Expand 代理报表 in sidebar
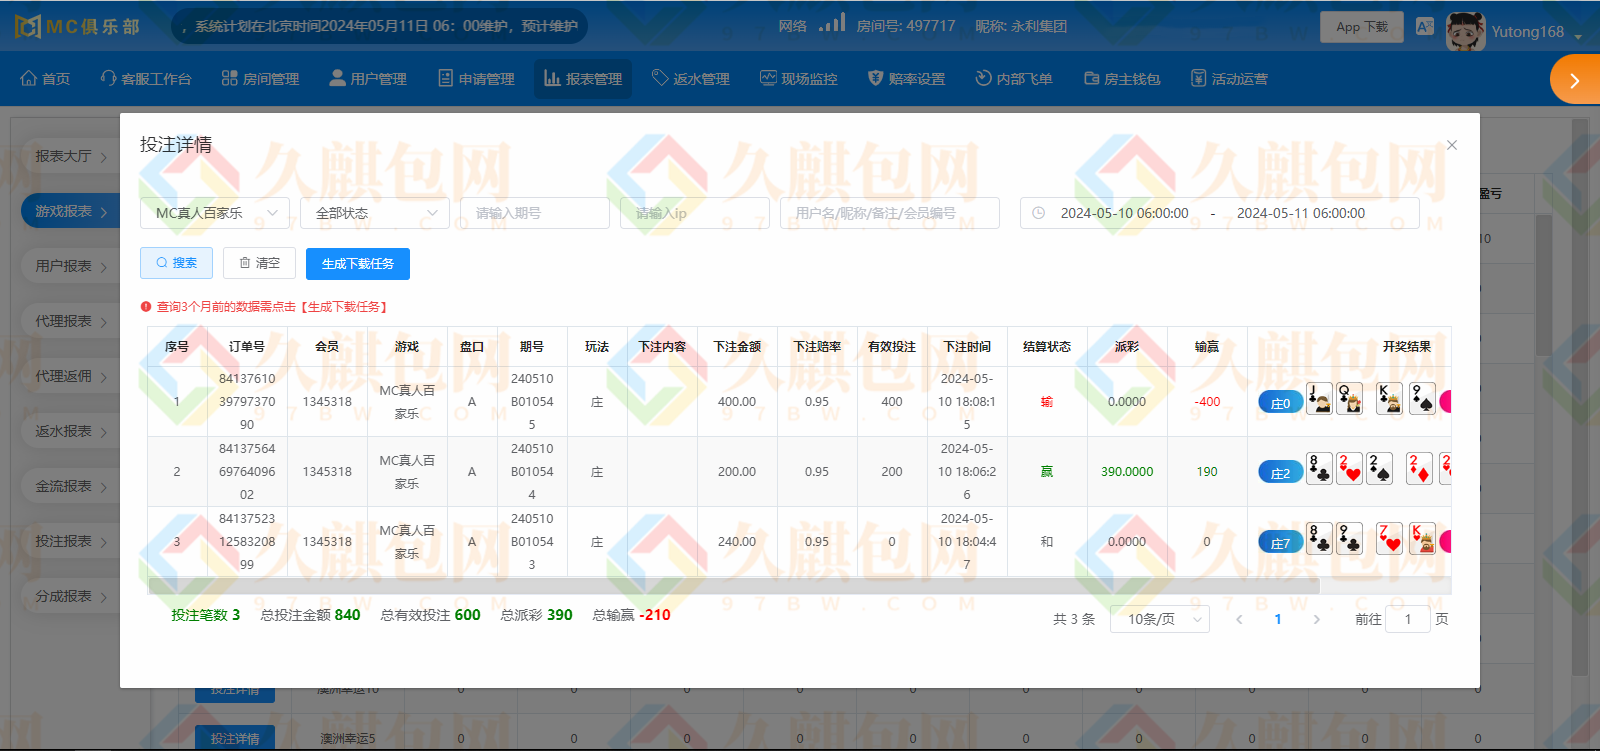The height and width of the screenshot is (751, 1600). click(70, 321)
